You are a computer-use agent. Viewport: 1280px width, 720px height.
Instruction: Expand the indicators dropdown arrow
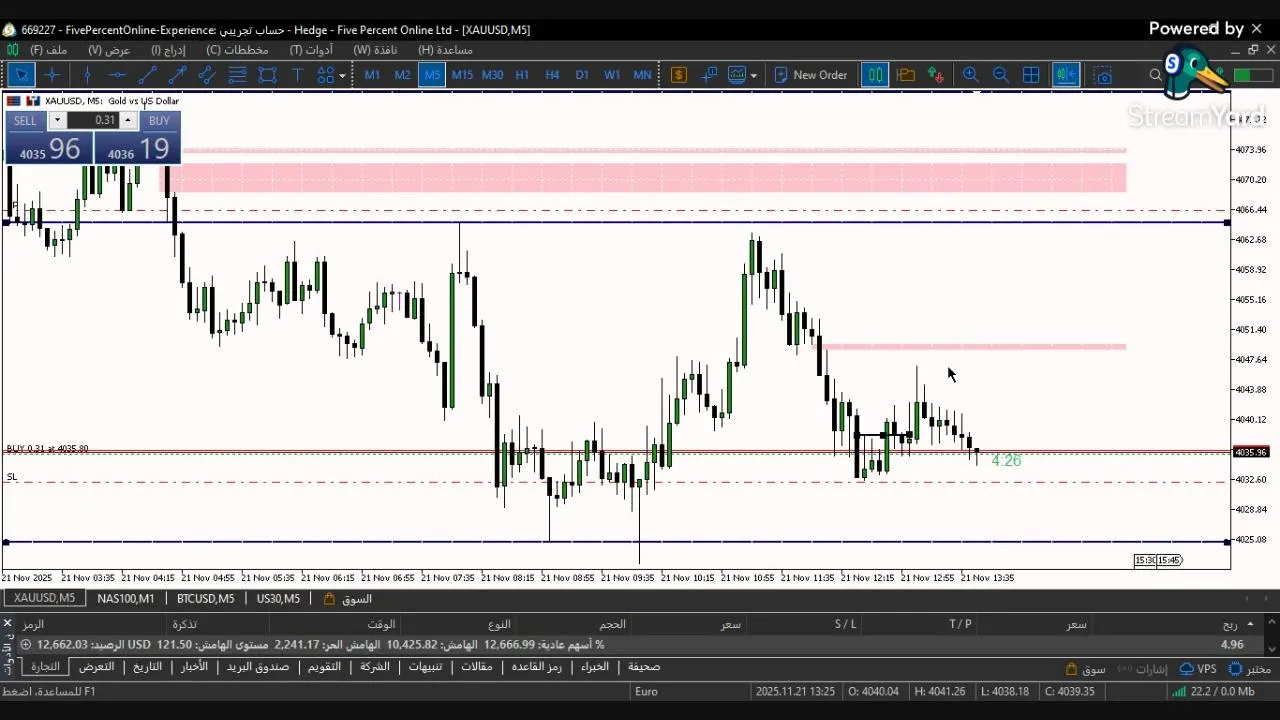point(753,76)
